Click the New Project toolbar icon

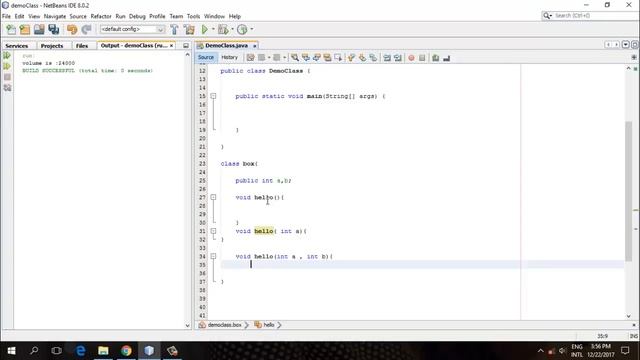point(25,29)
